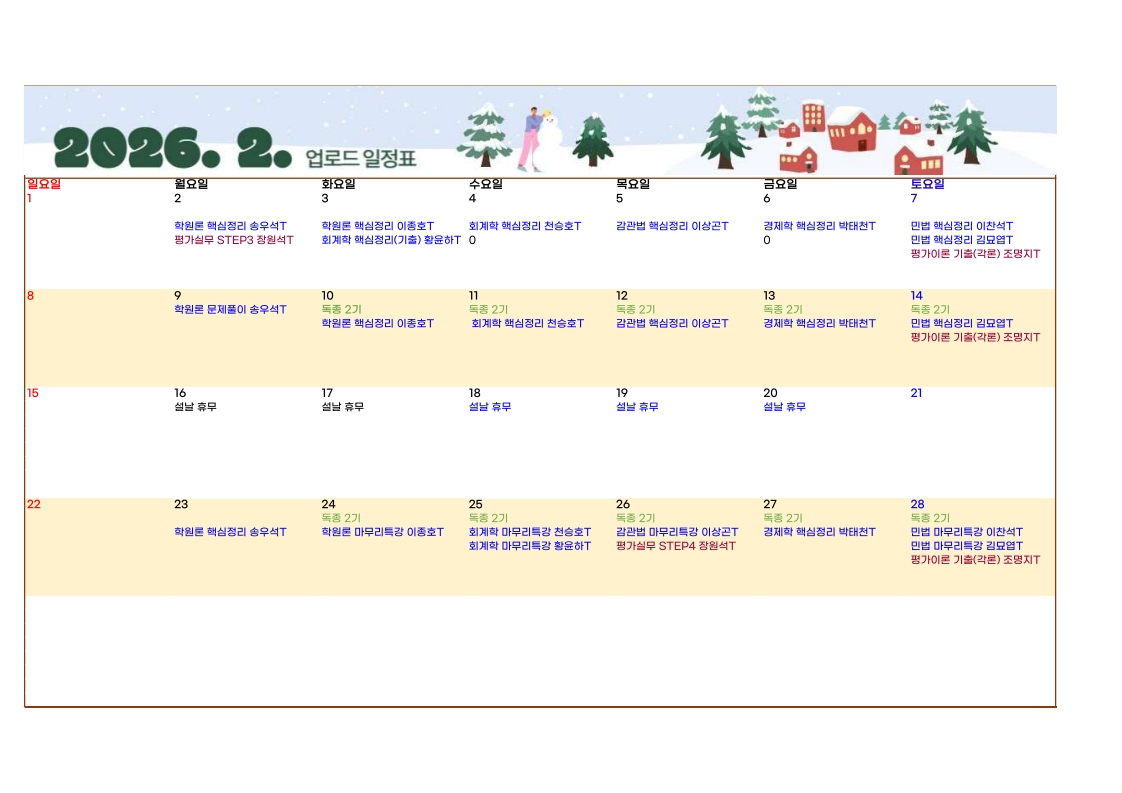The width and height of the screenshot is (1122, 793).
Task: Select date number 21 on Saturday
Action: [x=916, y=393]
